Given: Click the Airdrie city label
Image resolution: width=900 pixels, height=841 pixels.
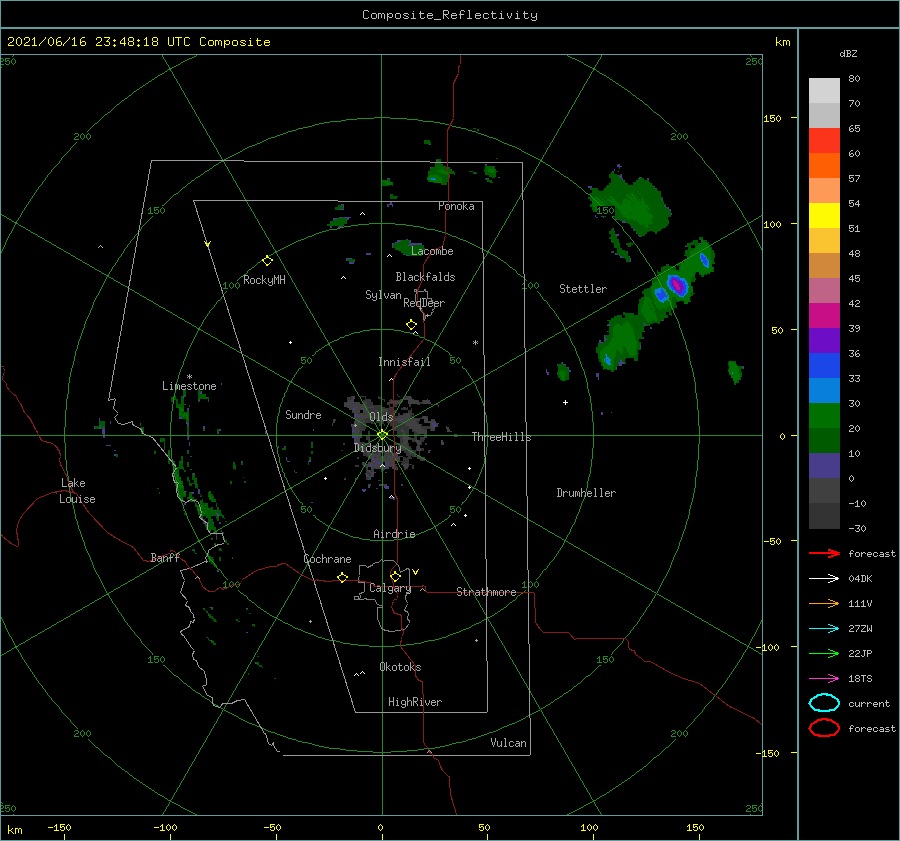Looking at the screenshot, I should point(394,534).
